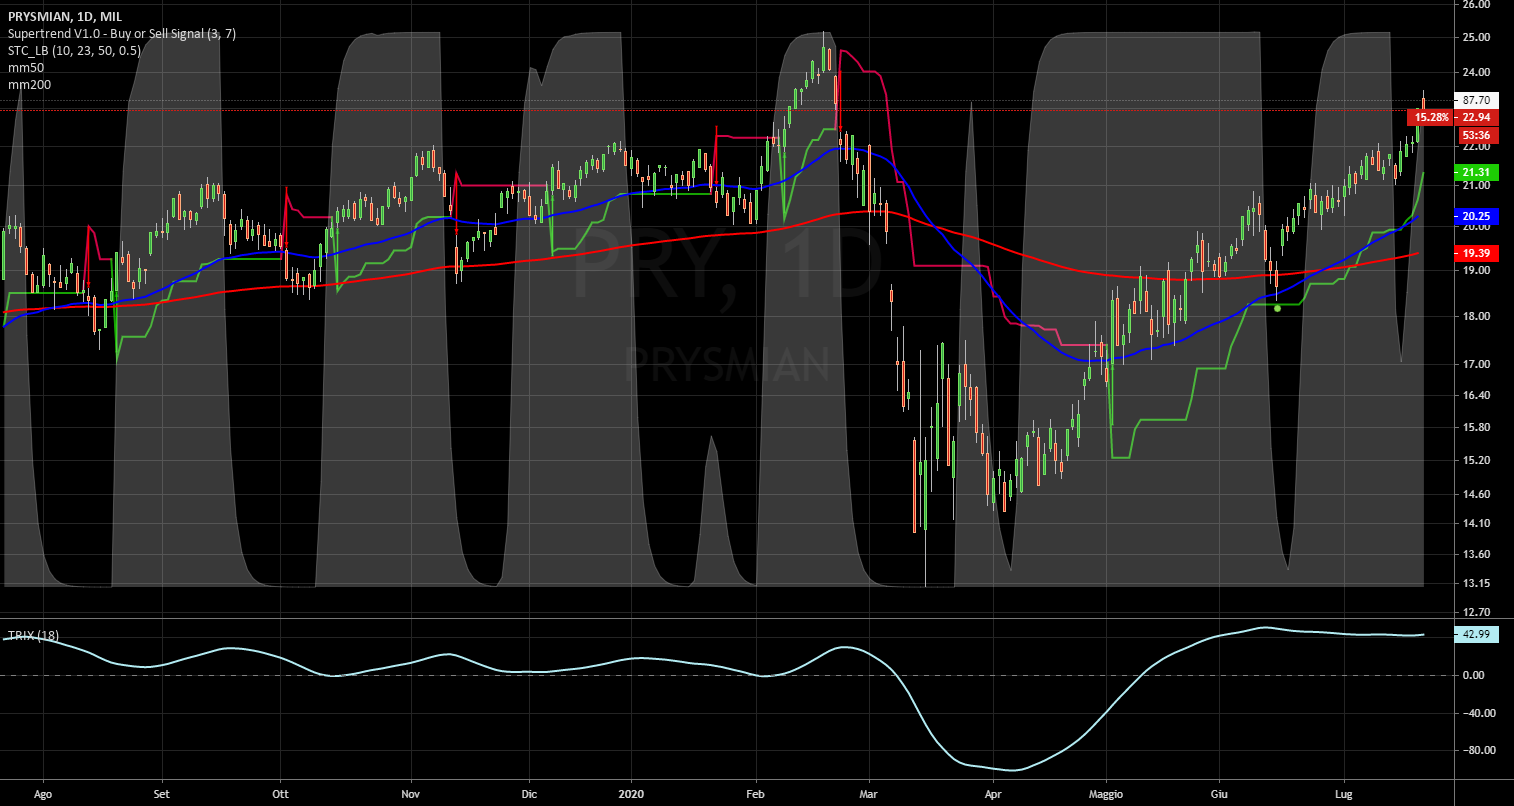
Task: Click the mm50 moving average legend label
Action: click(x=26, y=68)
